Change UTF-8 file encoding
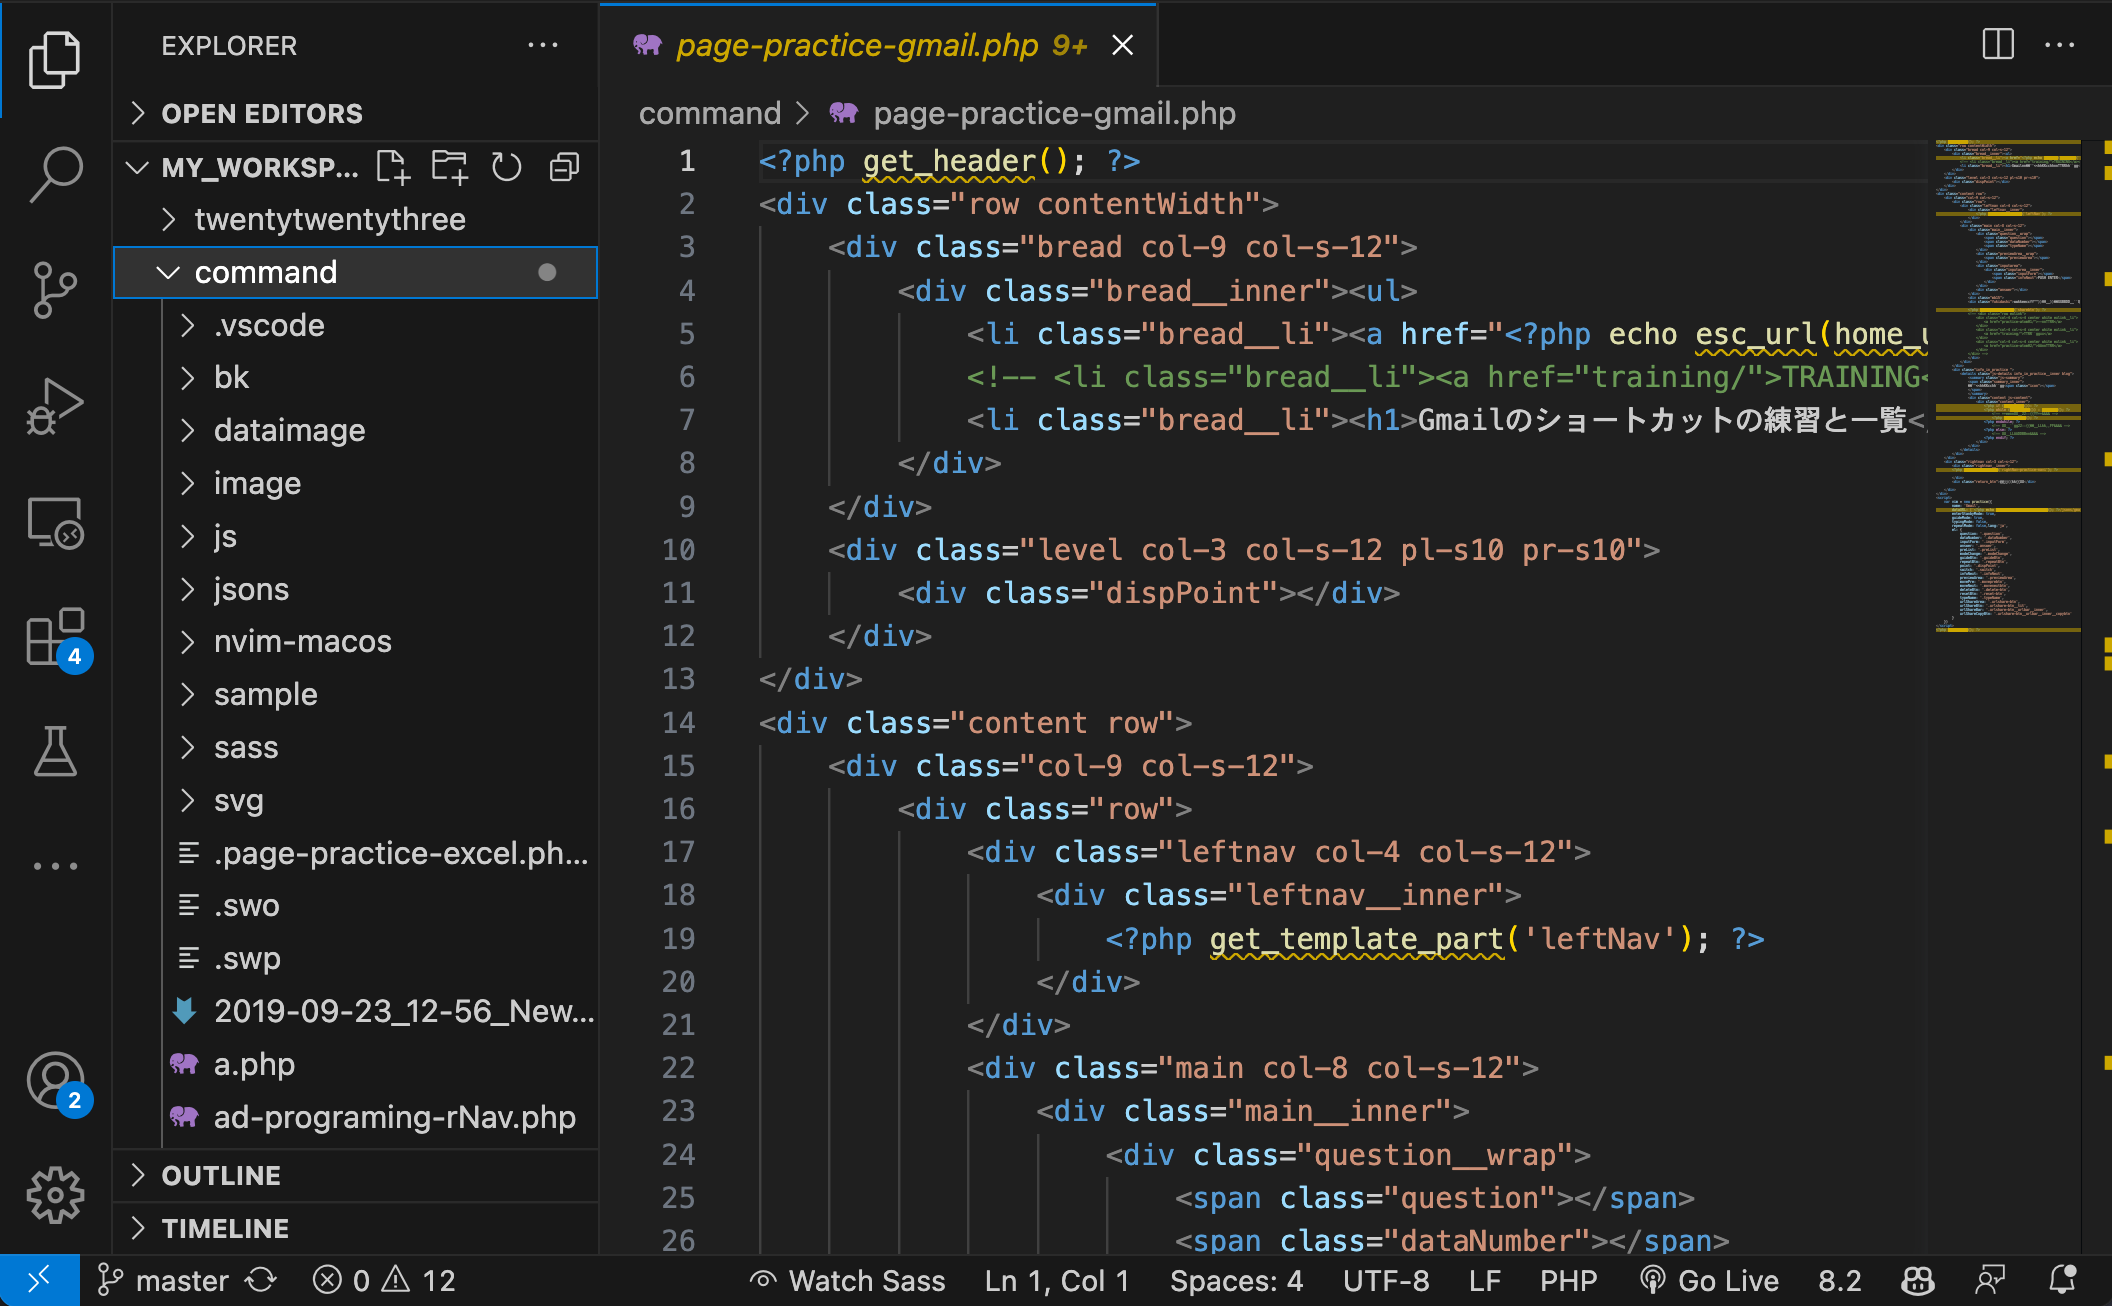 click(1386, 1280)
